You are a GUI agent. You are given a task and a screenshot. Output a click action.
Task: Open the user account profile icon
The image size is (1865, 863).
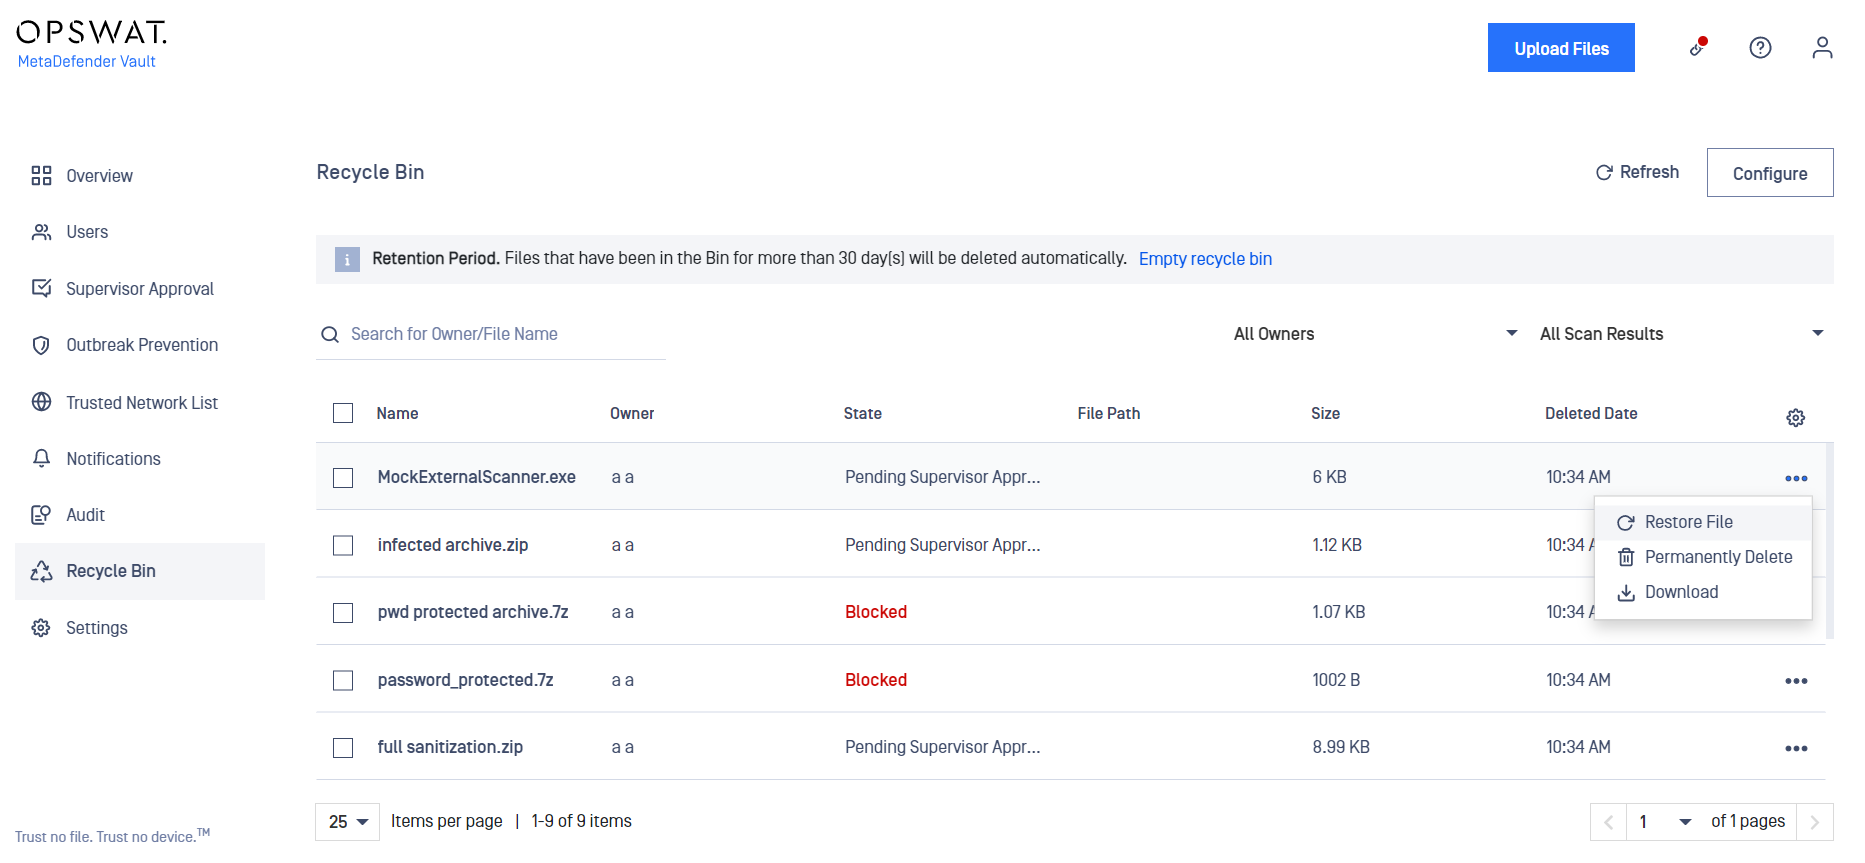click(1822, 47)
